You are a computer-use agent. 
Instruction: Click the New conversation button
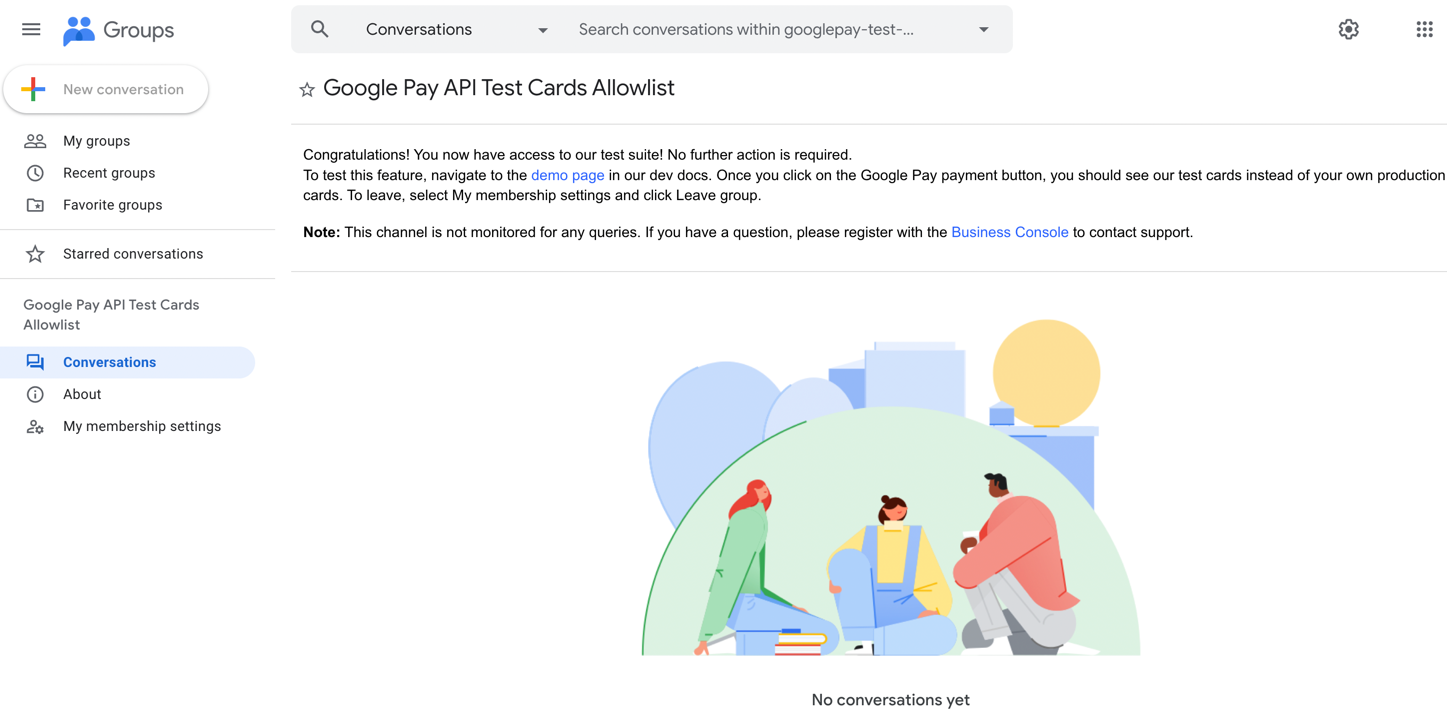(x=106, y=90)
